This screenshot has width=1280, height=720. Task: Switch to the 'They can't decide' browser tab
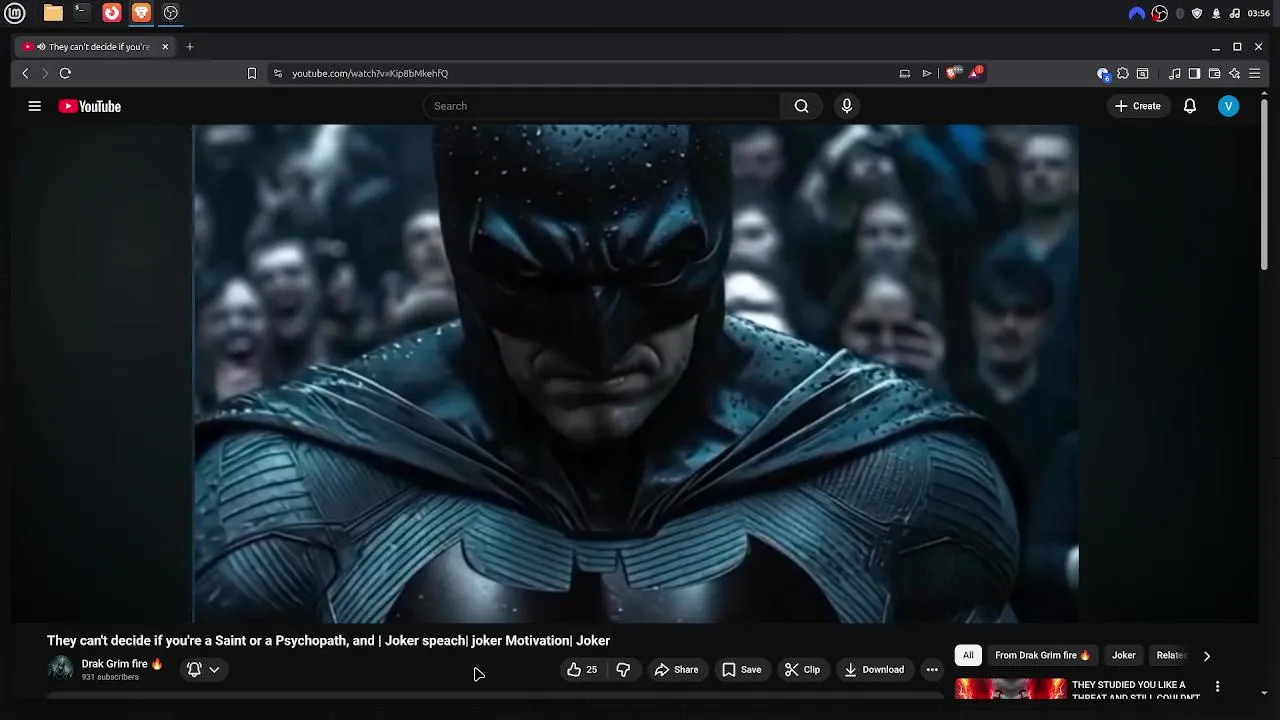(x=97, y=46)
